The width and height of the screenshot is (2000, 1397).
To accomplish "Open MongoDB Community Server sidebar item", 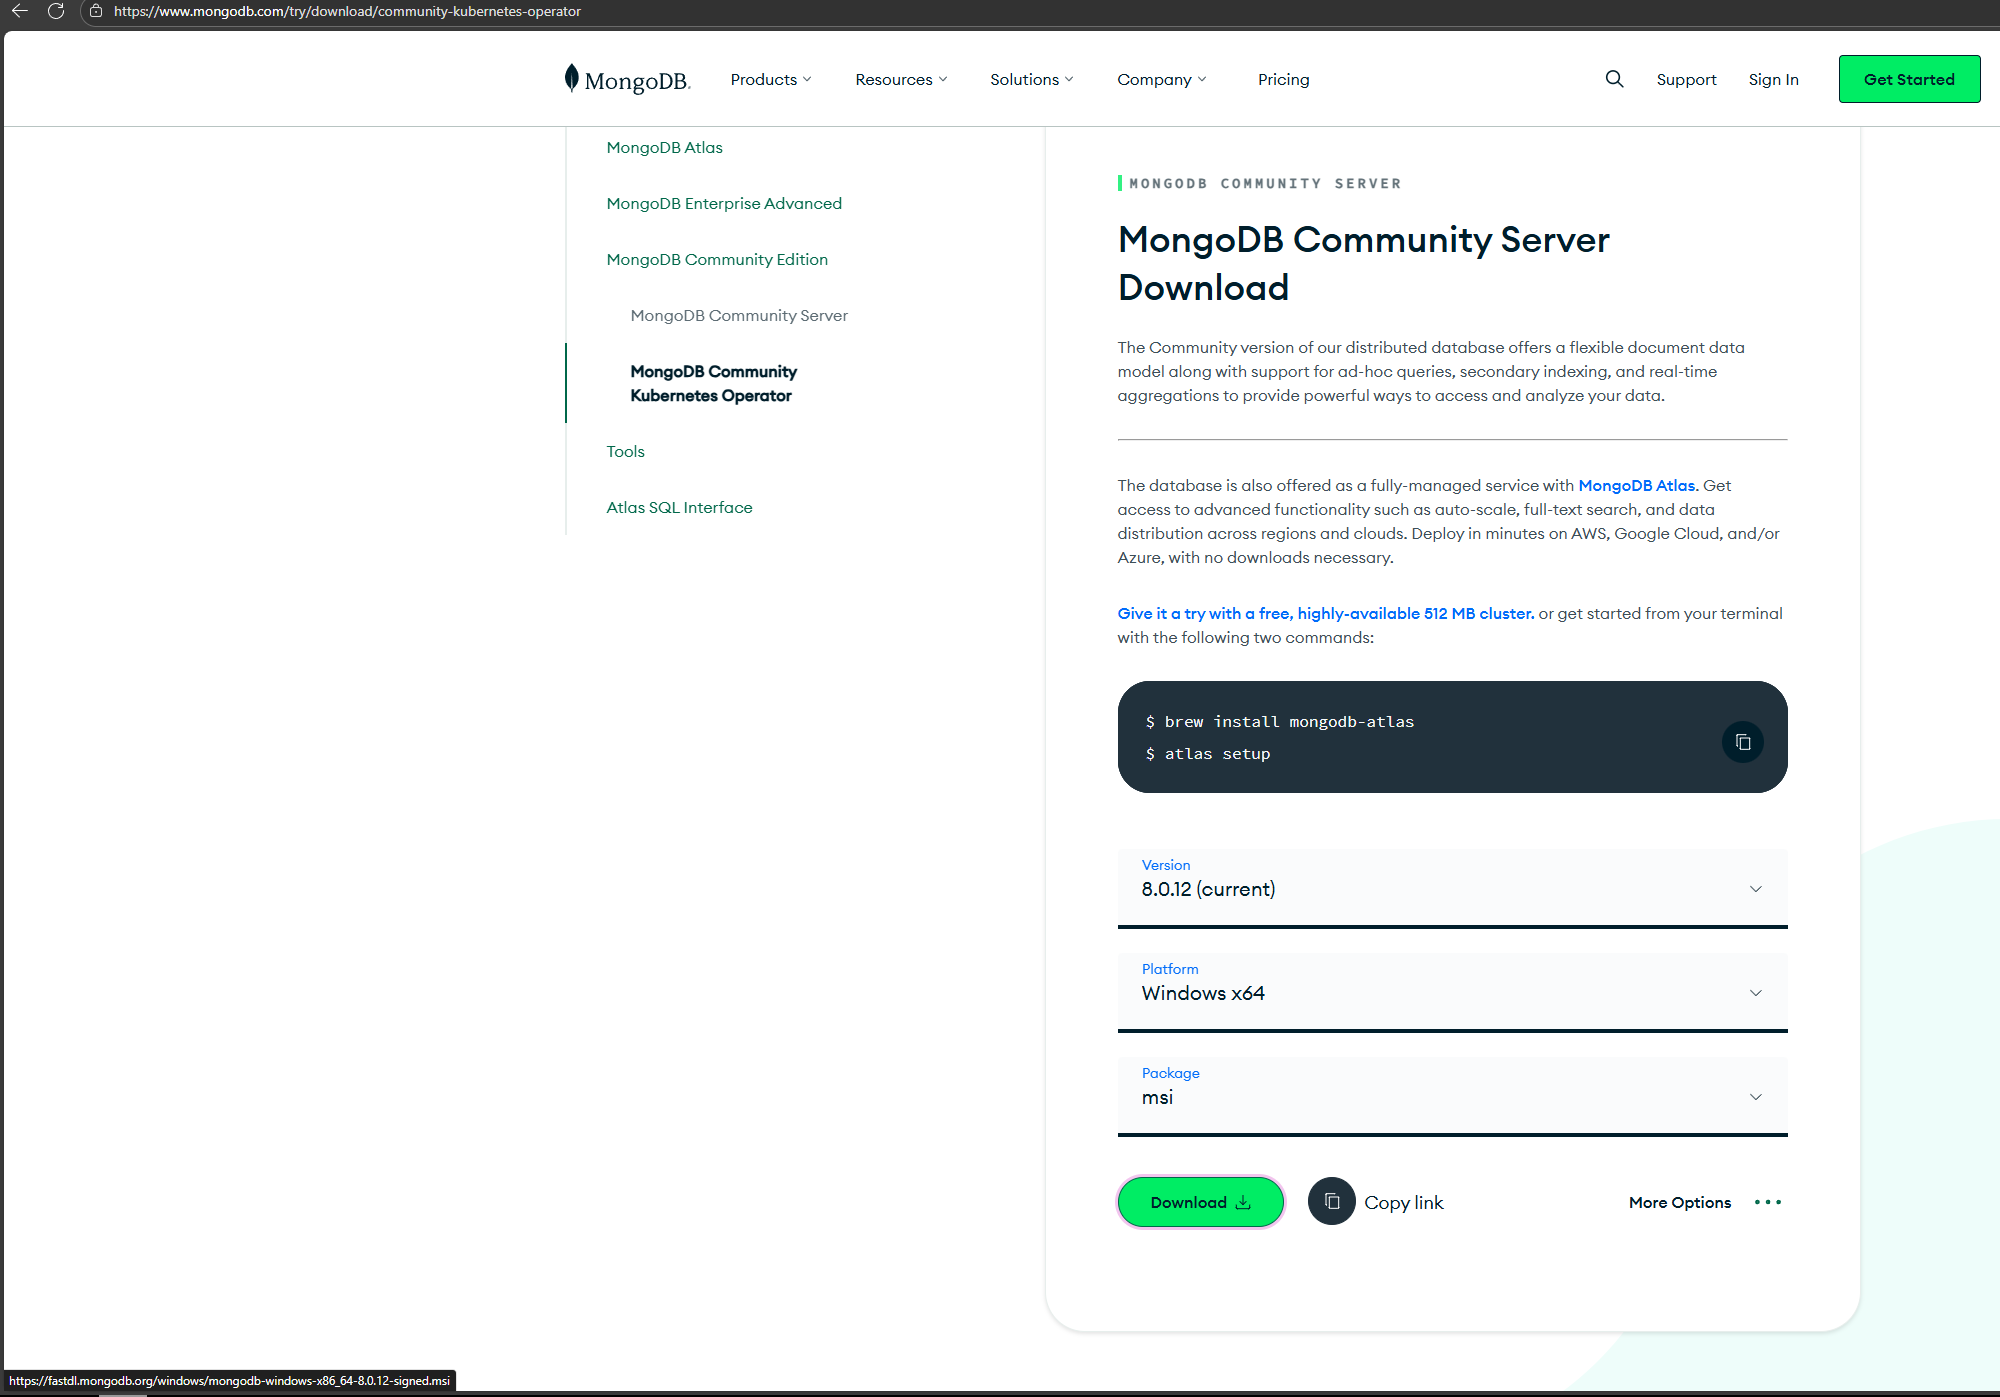I will click(739, 315).
